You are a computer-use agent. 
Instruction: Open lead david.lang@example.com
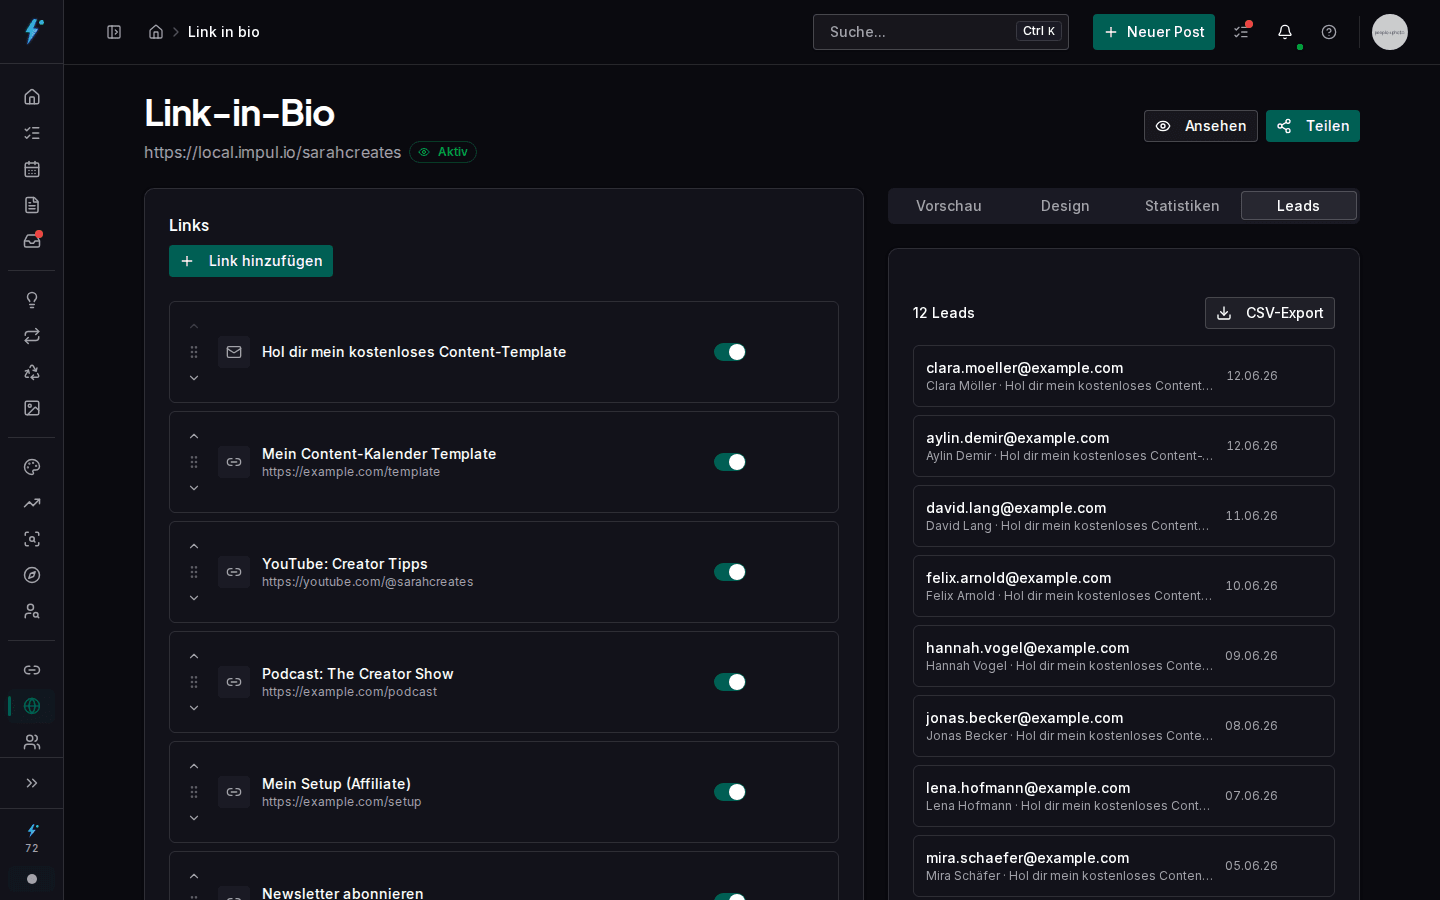pyautogui.click(x=1124, y=516)
